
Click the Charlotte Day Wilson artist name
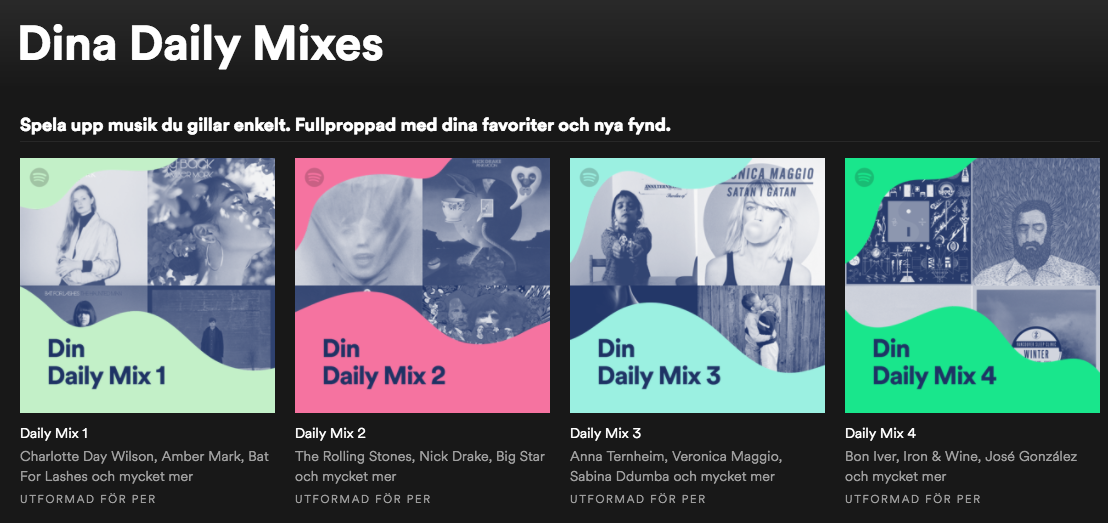pyautogui.click(x=86, y=456)
